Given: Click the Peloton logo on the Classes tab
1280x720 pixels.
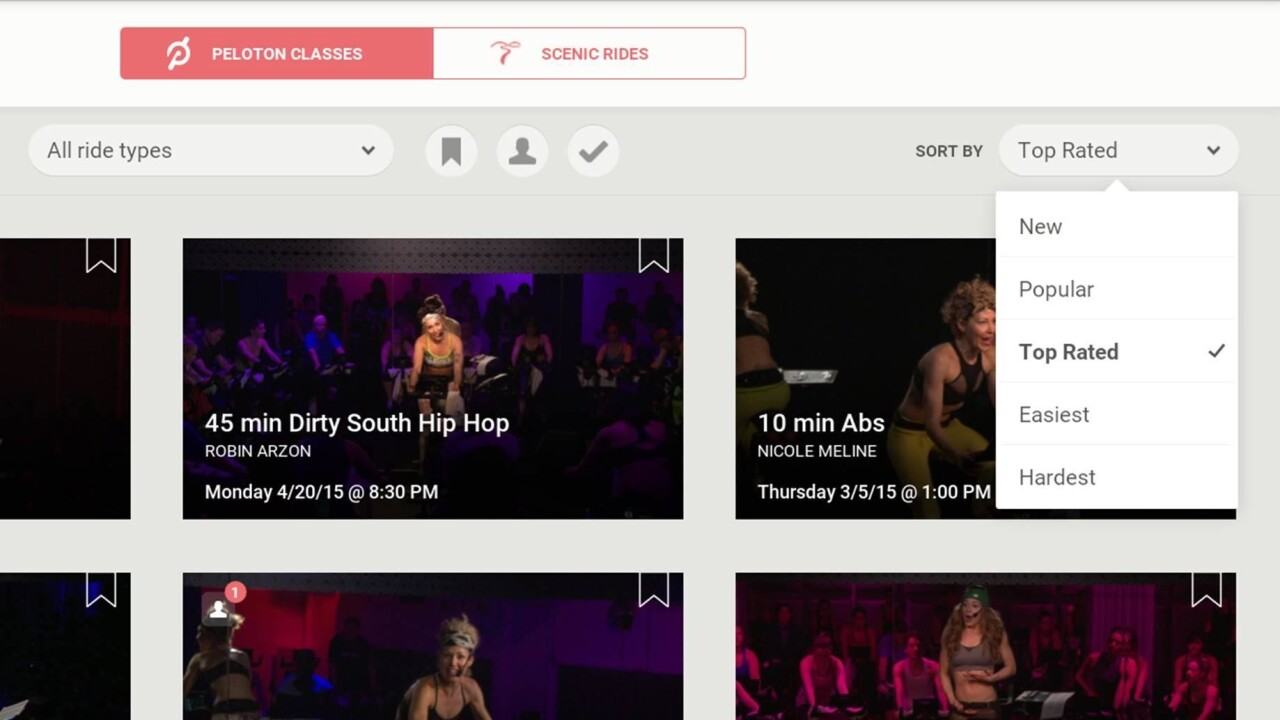Looking at the screenshot, I should click(176, 53).
